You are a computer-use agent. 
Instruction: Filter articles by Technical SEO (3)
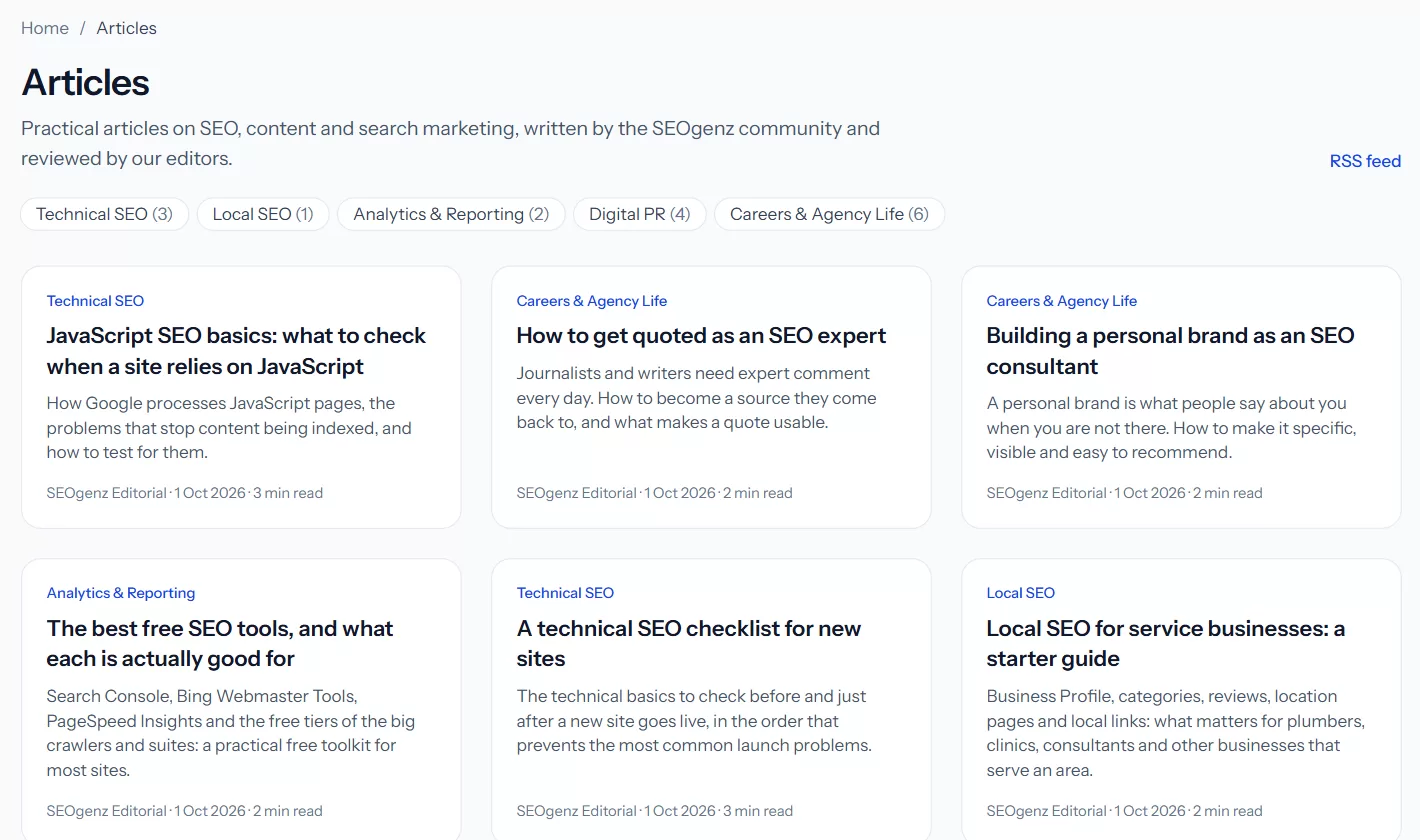tap(105, 214)
